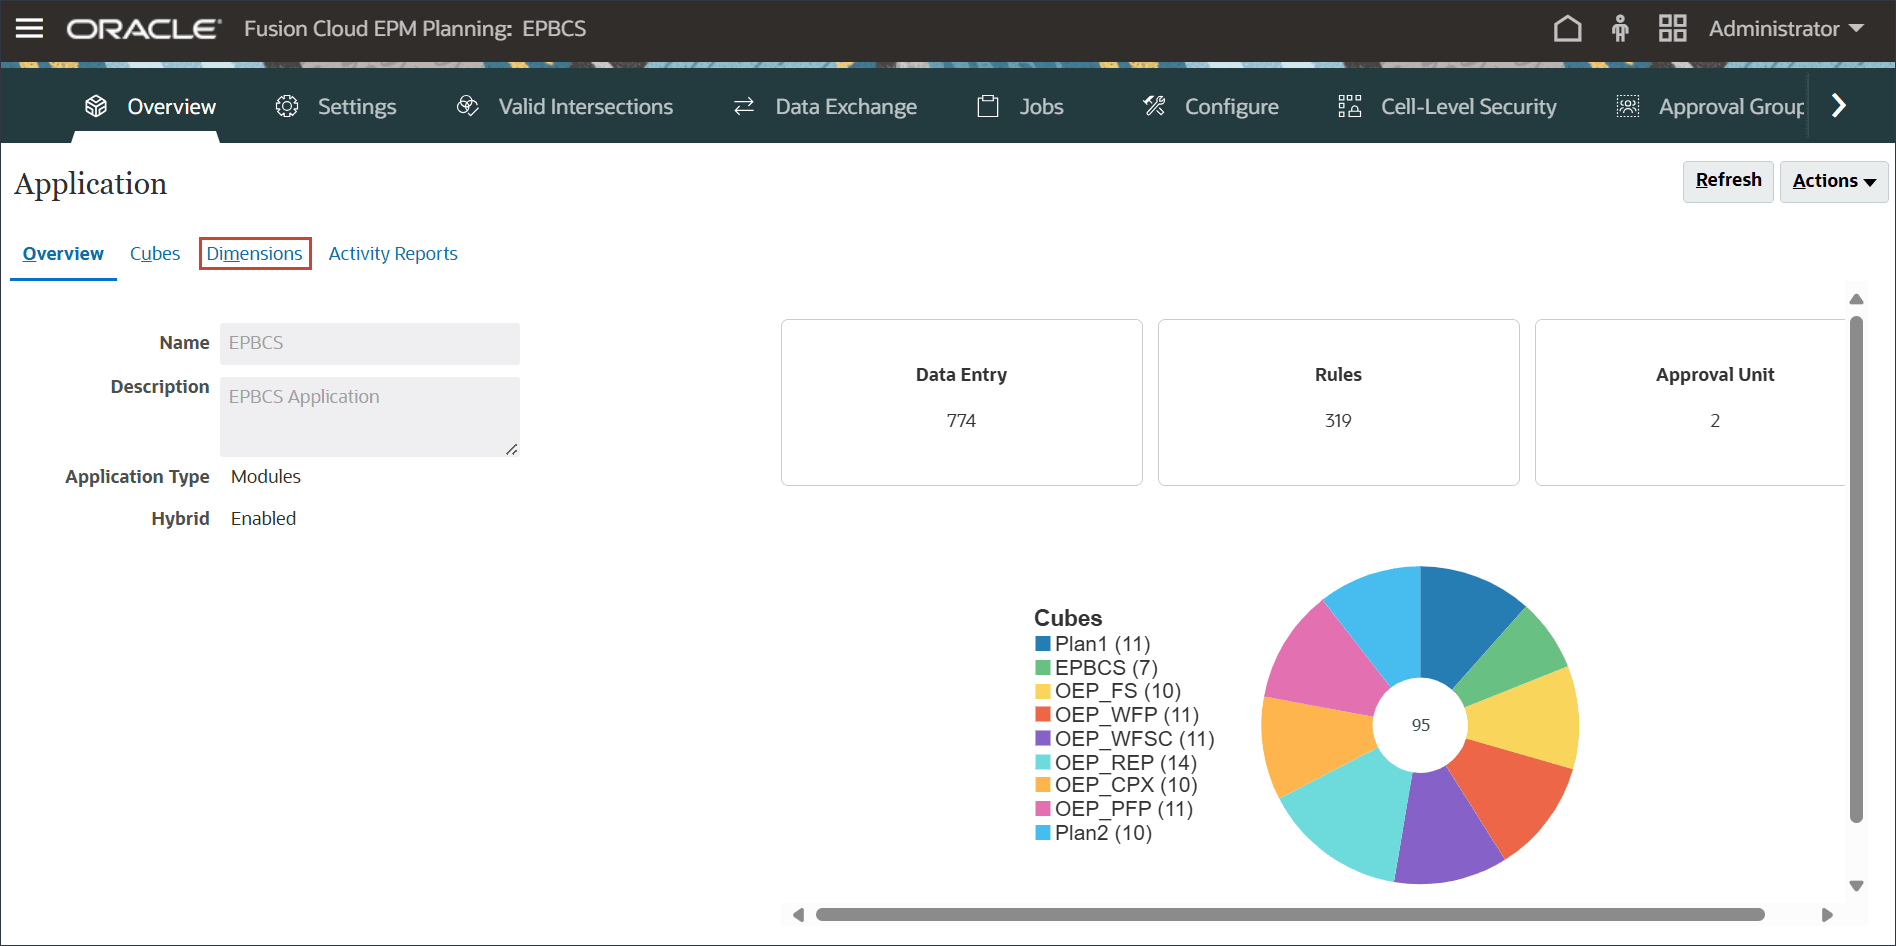The width and height of the screenshot is (1896, 946).
Task: Click the scroll up arrow
Action: pyautogui.click(x=1856, y=299)
